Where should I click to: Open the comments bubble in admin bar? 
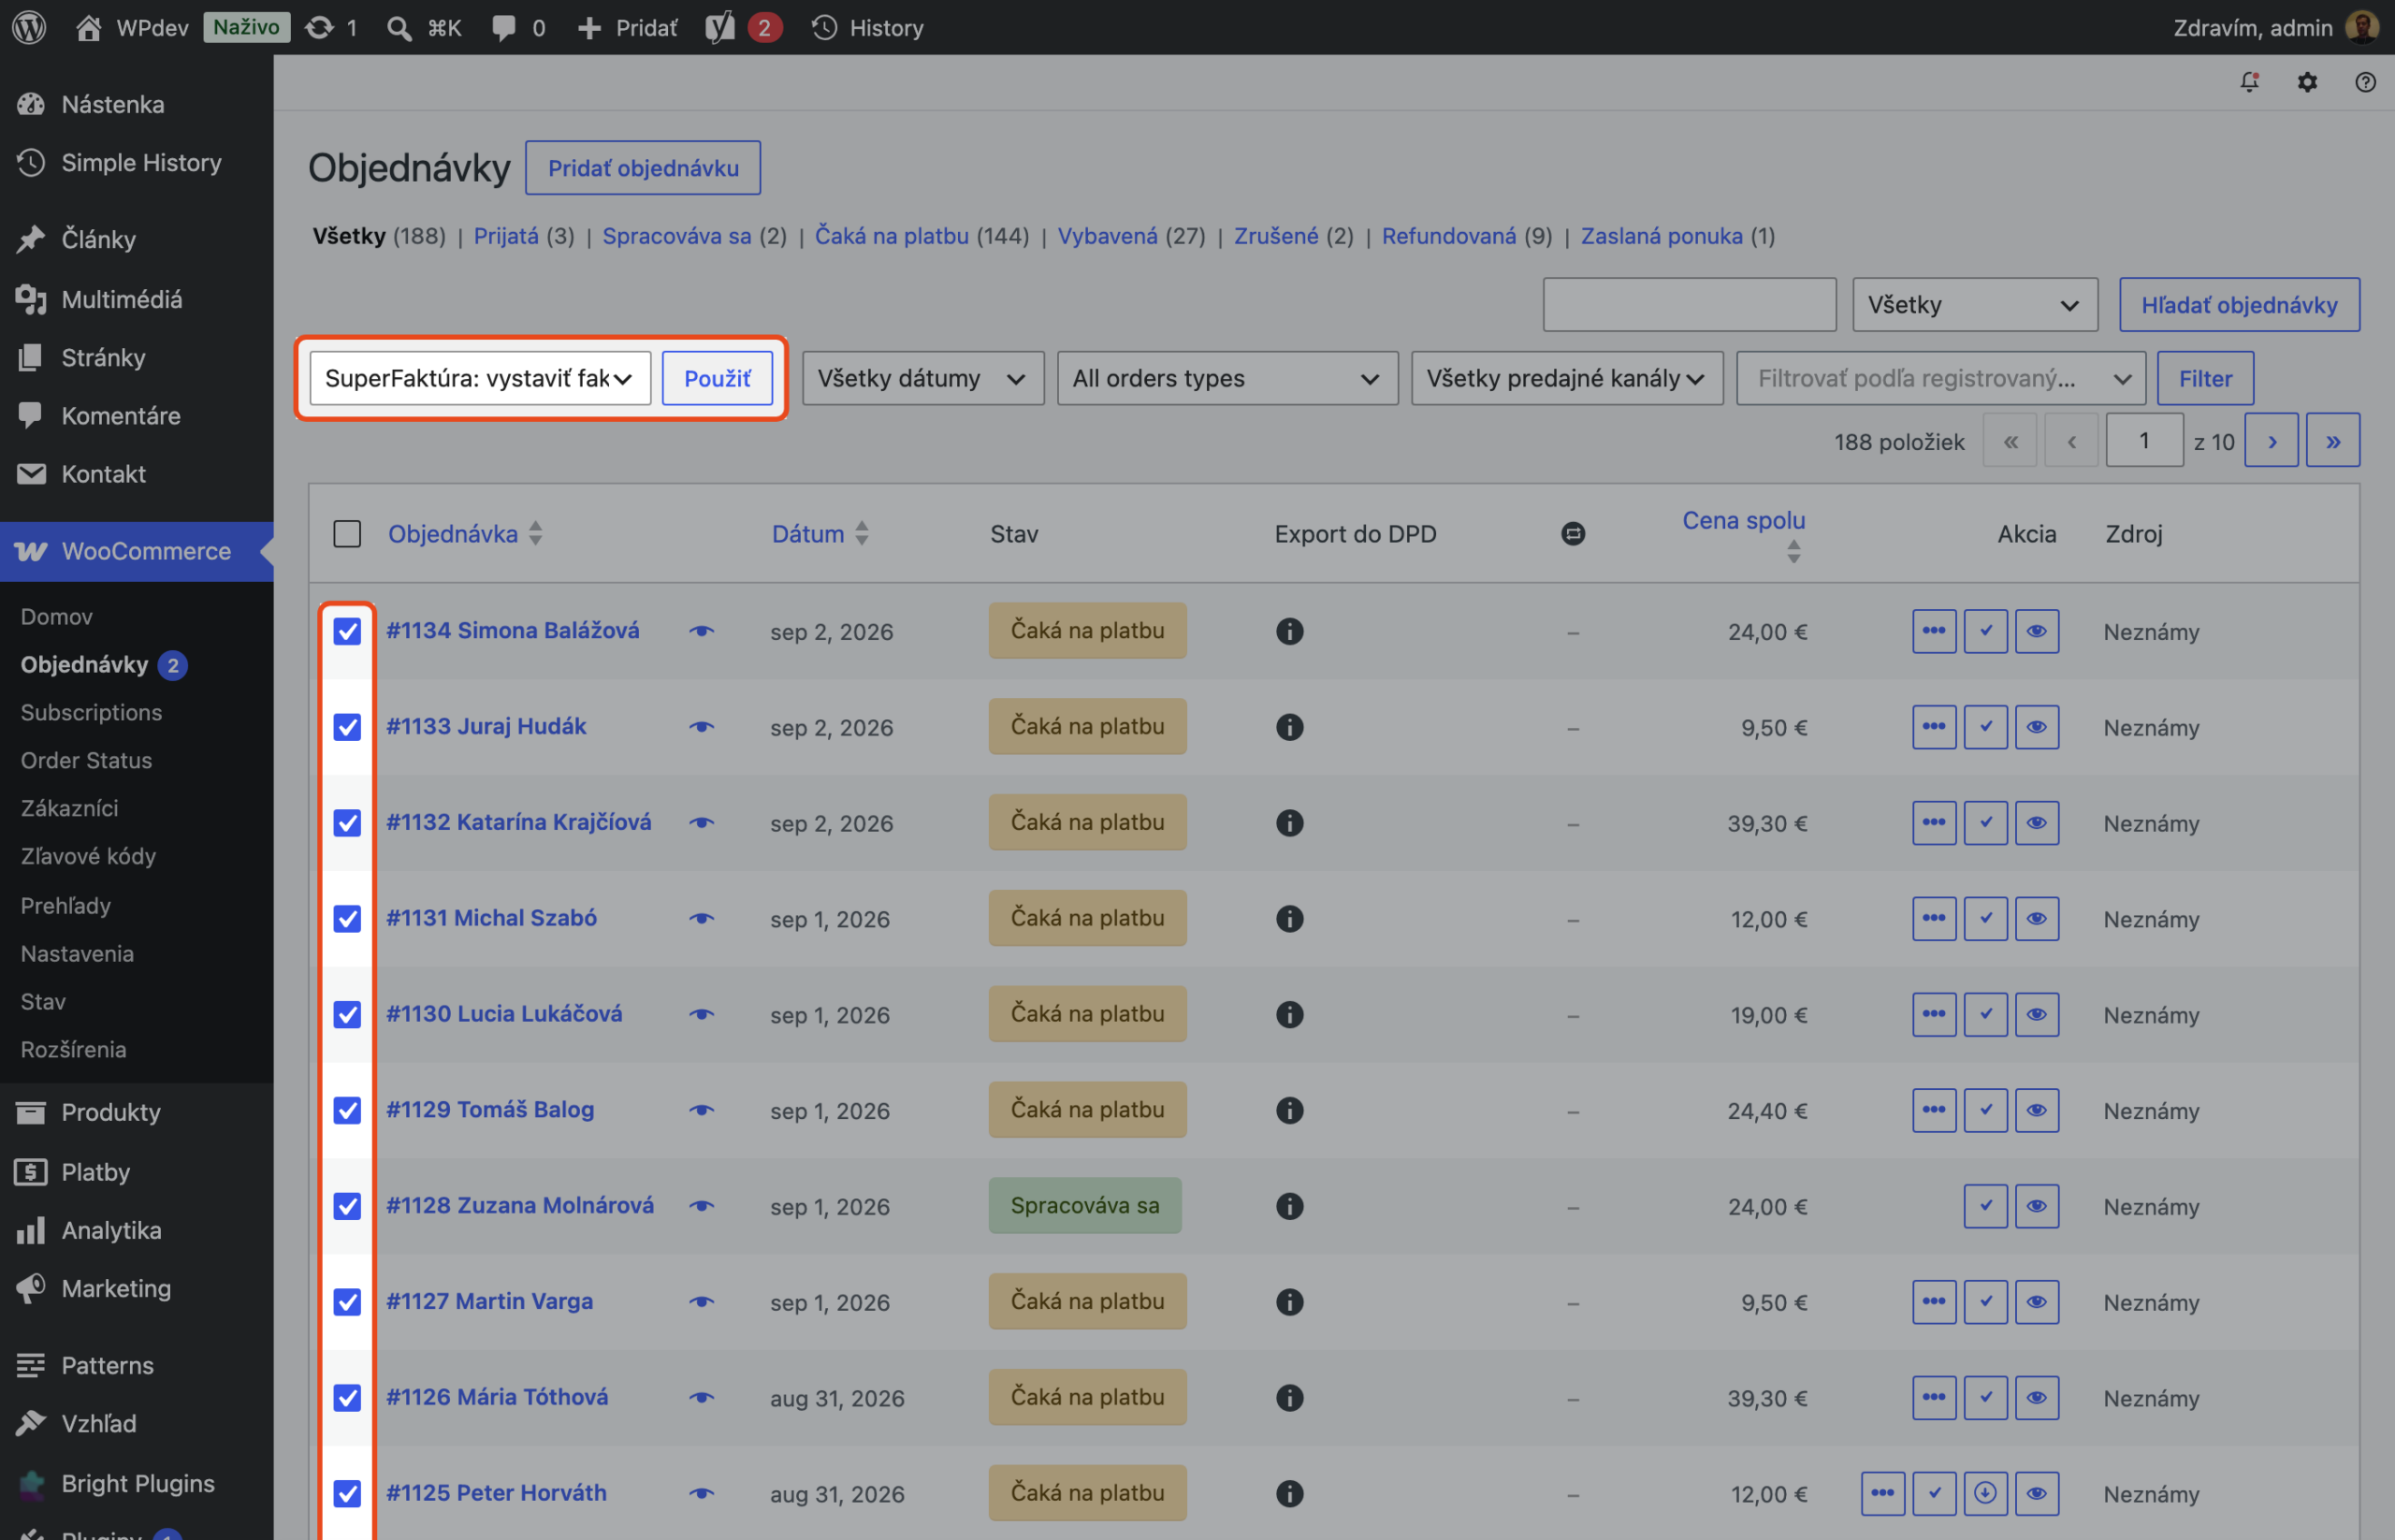click(x=503, y=28)
